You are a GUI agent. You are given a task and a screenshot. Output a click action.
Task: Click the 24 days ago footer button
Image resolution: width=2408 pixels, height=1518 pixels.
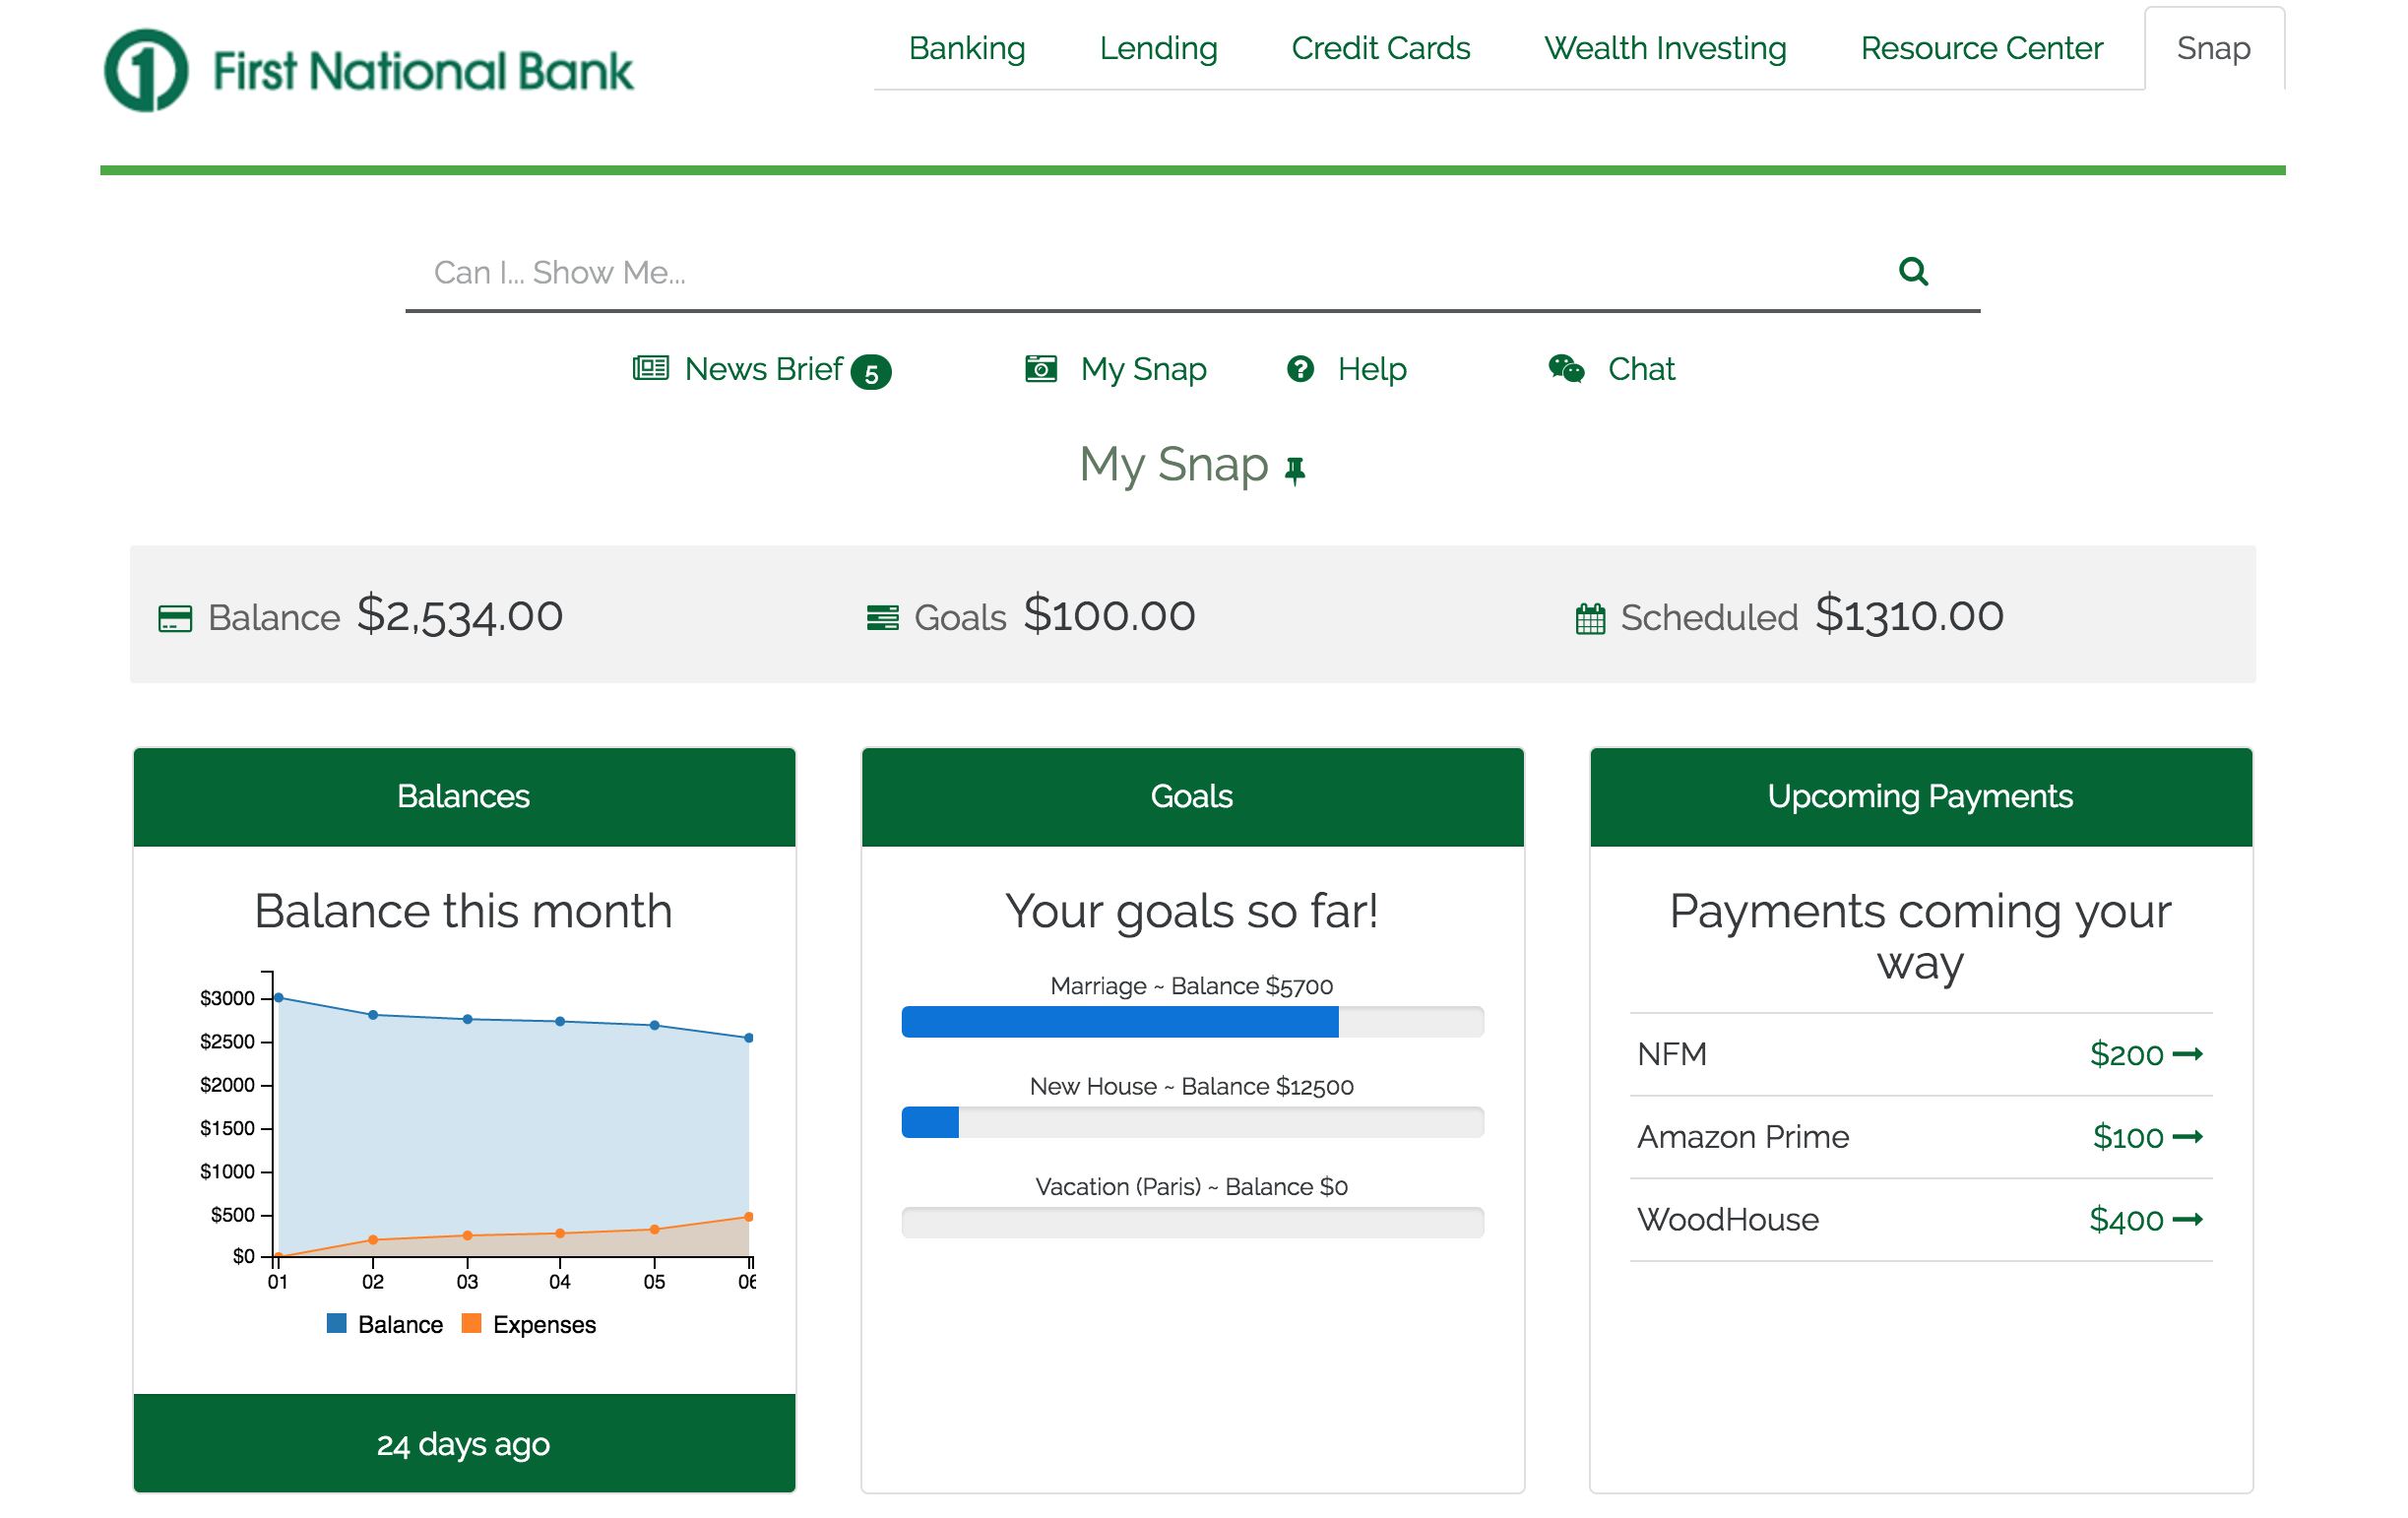tap(464, 1442)
